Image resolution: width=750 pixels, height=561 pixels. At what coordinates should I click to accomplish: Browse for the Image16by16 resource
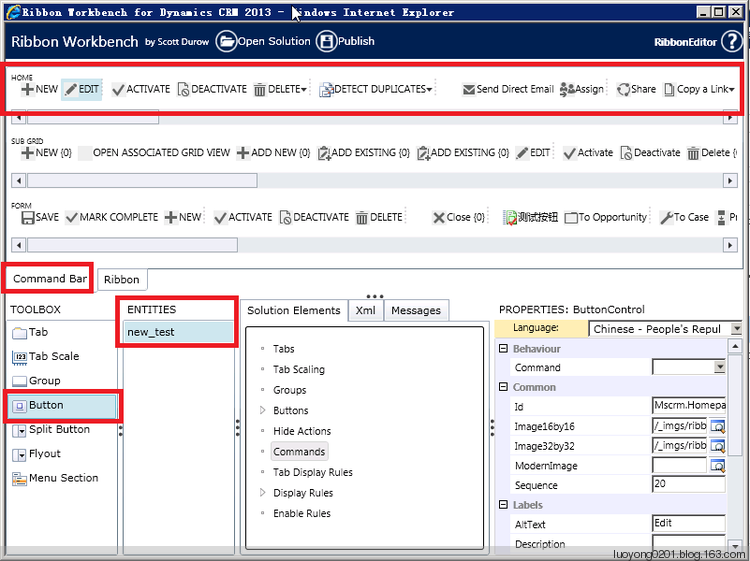(x=717, y=426)
